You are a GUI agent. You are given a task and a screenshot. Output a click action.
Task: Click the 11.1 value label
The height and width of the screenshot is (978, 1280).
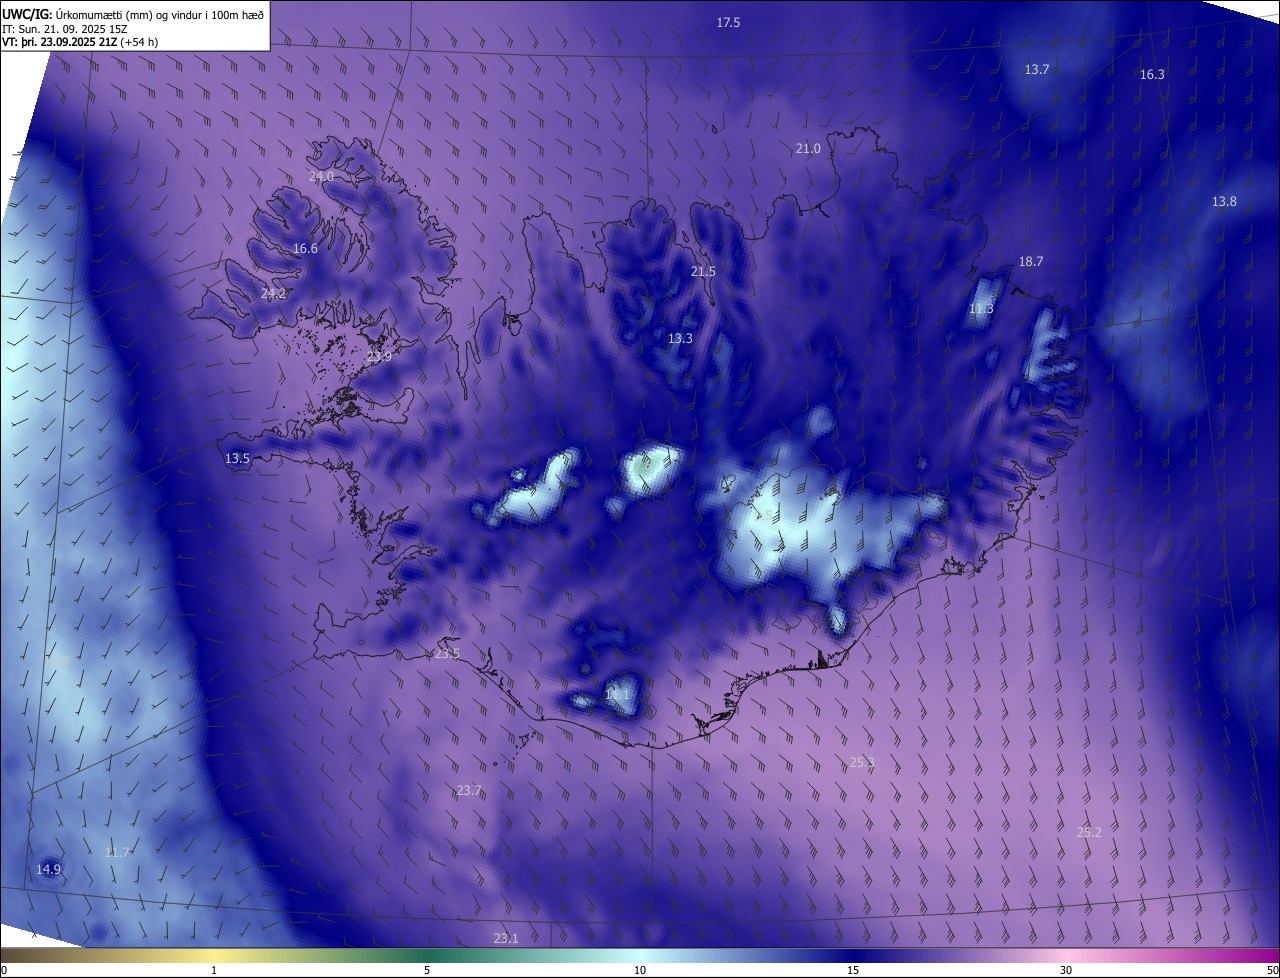[618, 693]
